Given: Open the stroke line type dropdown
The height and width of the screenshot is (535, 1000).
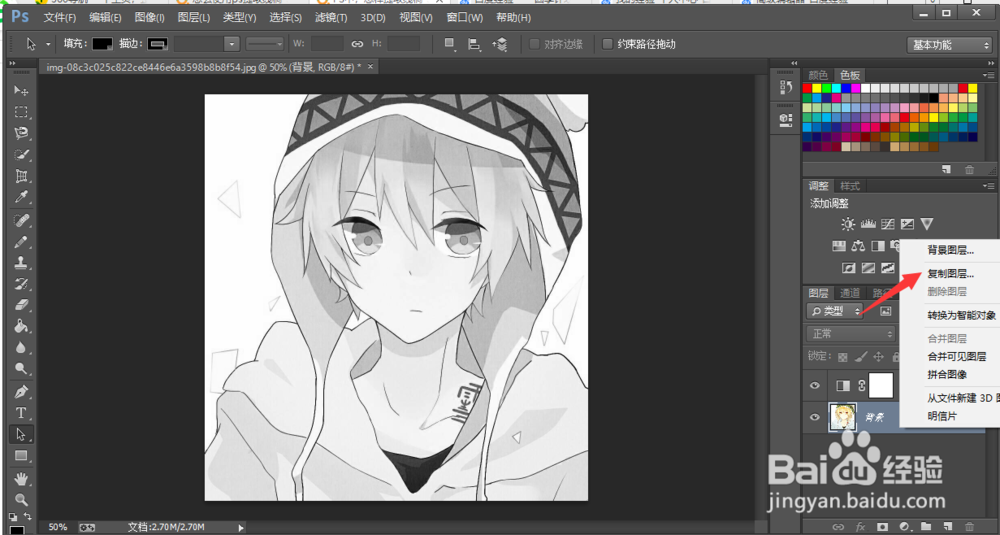Looking at the screenshot, I should click(x=265, y=44).
